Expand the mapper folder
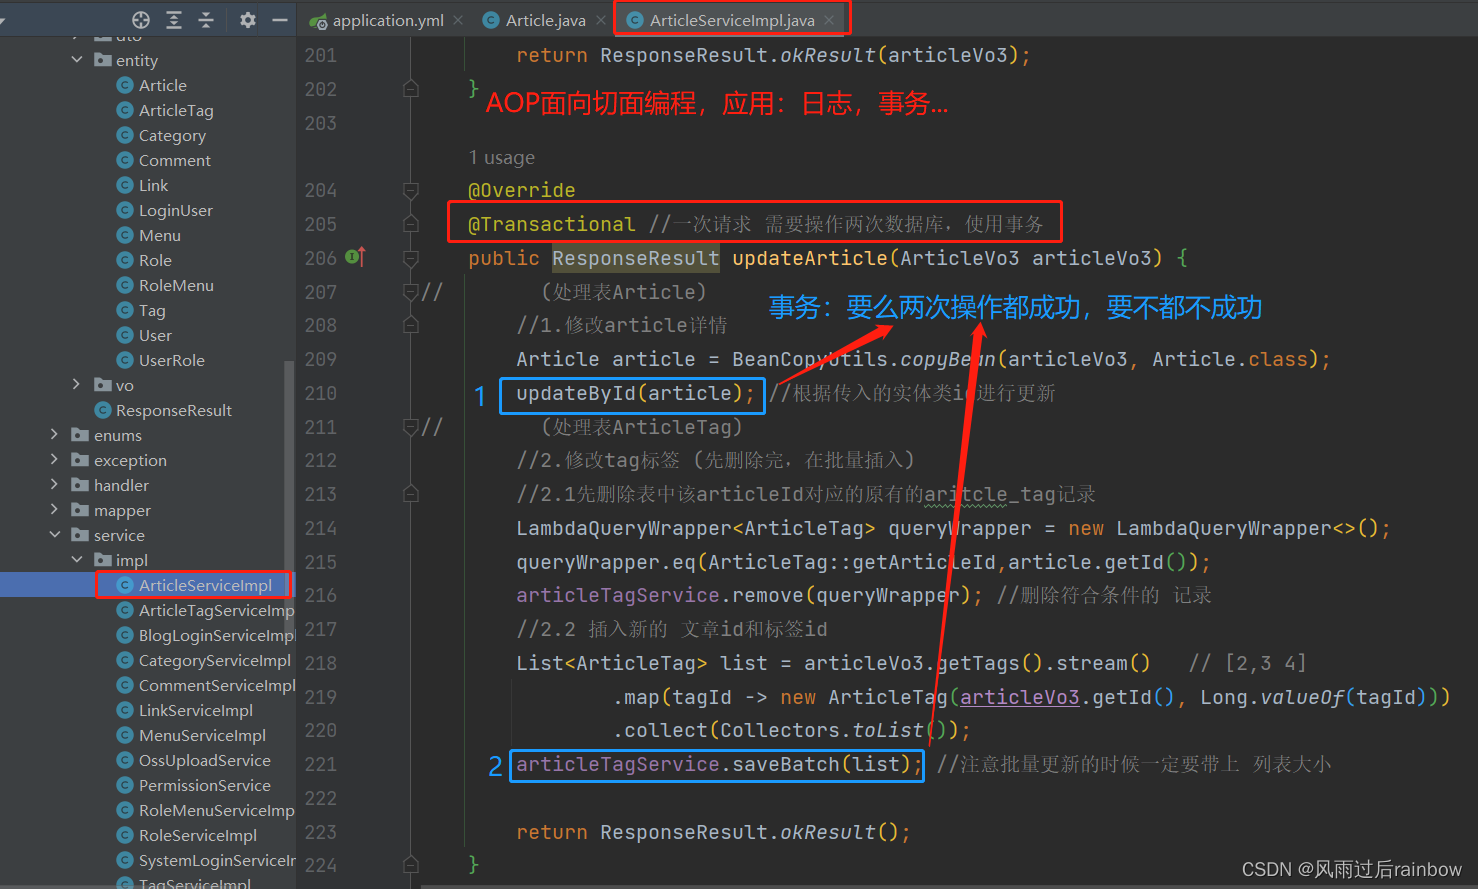1478x889 pixels. pos(55,510)
